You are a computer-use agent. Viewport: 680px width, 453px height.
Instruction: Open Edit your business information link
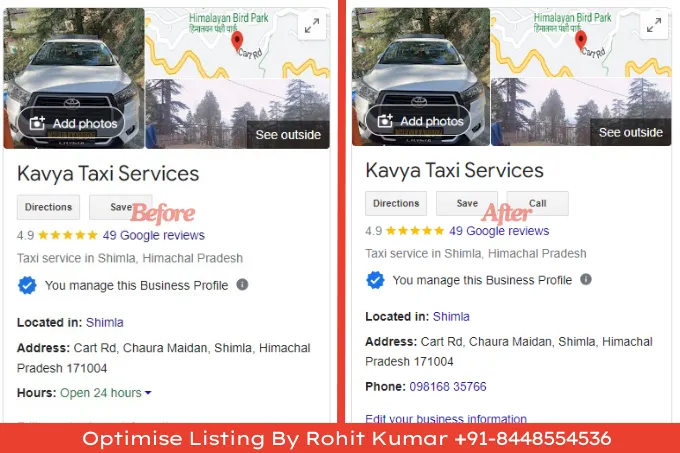[446, 418]
